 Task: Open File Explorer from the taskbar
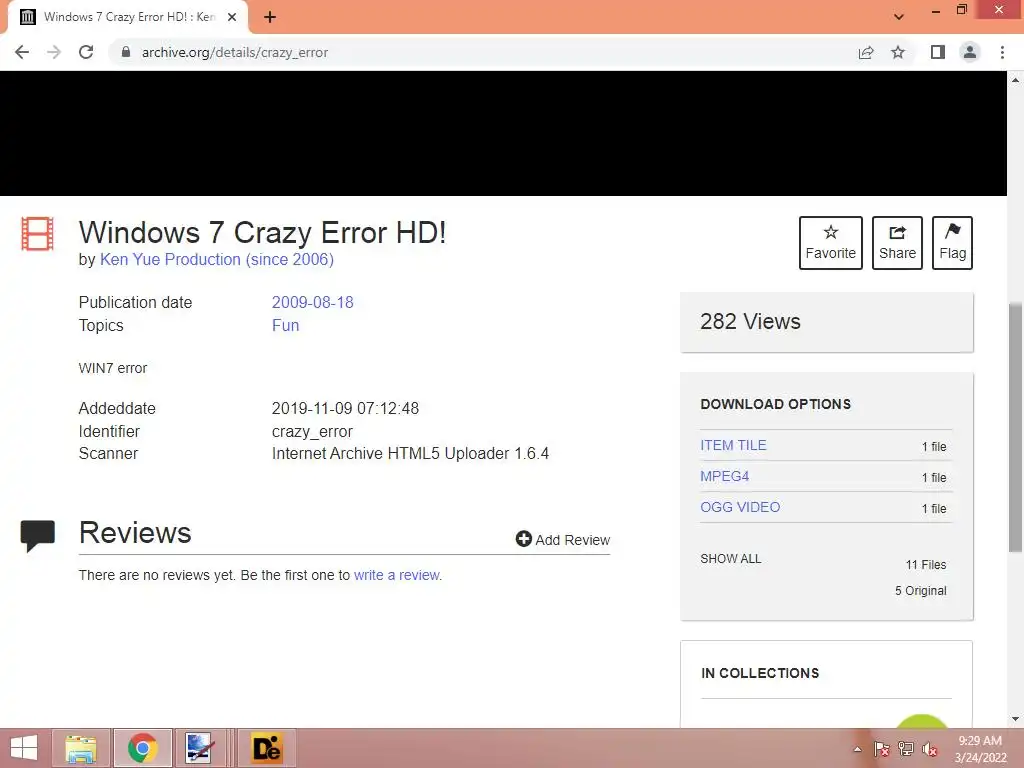click(x=81, y=748)
